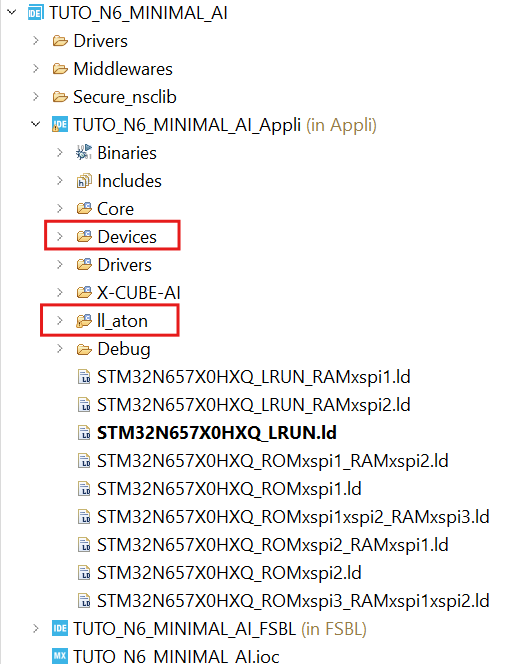The height and width of the screenshot is (664, 505).
Task: Click the Binaries icon
Action: (x=84, y=152)
